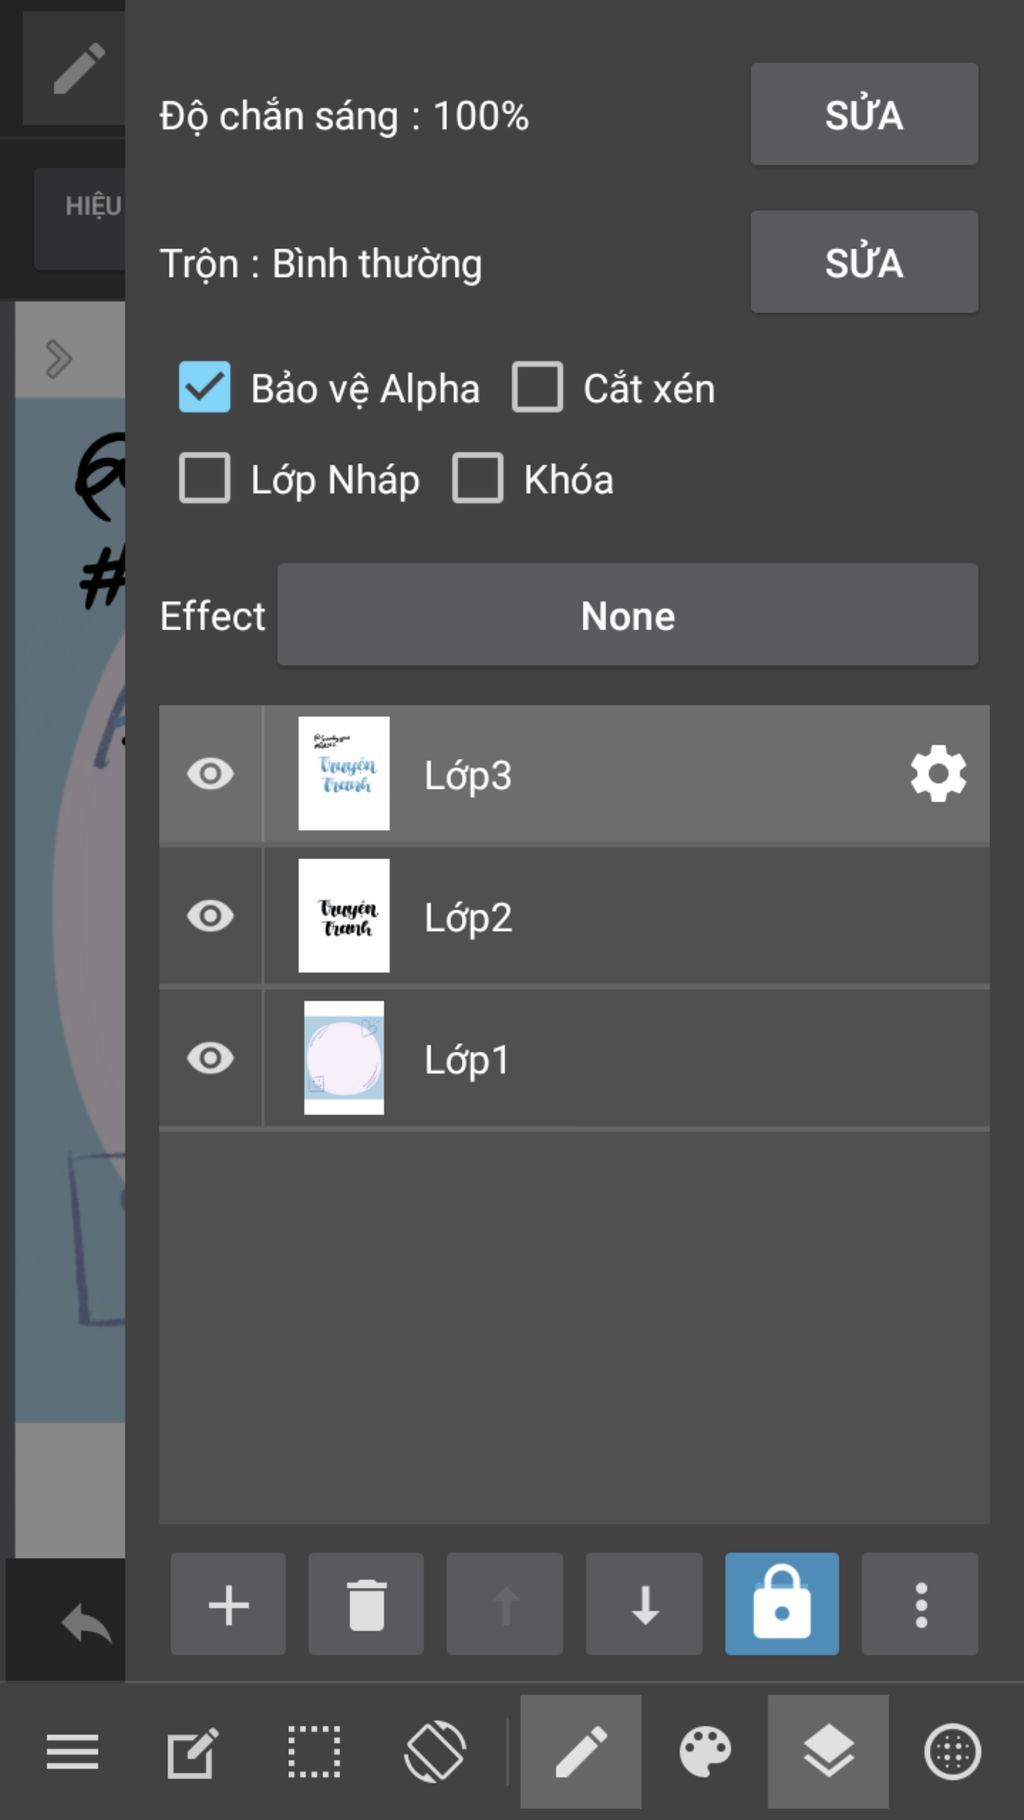Open the layers panel tab icon

pyautogui.click(x=828, y=1752)
